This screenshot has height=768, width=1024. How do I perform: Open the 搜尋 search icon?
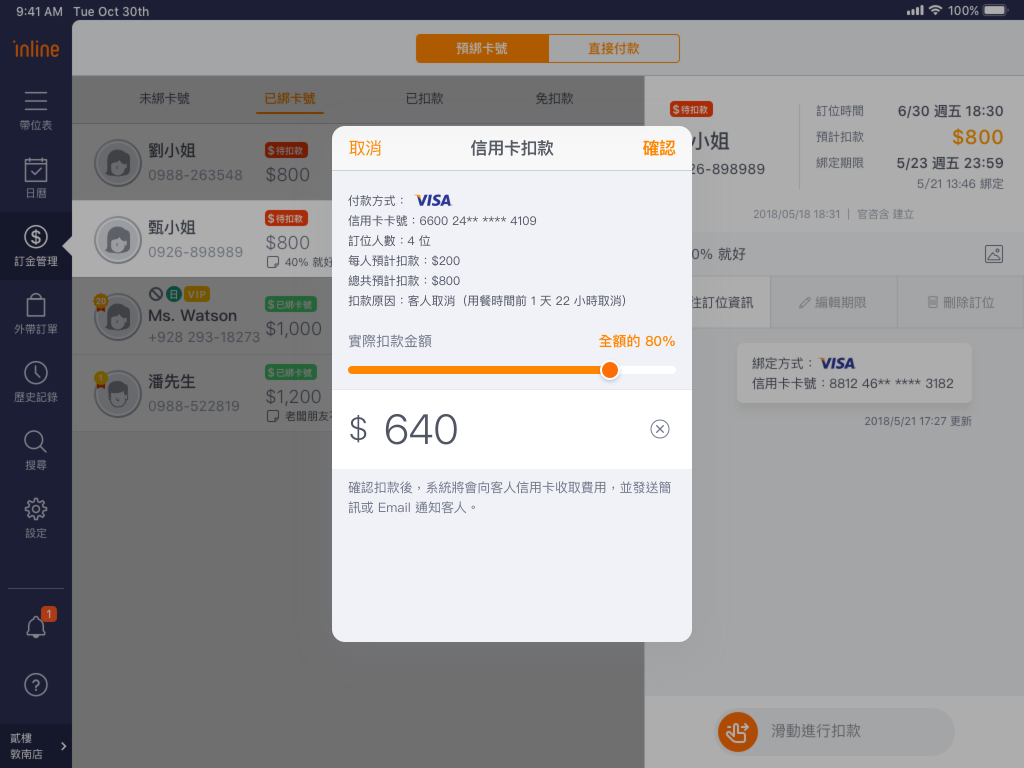point(36,442)
